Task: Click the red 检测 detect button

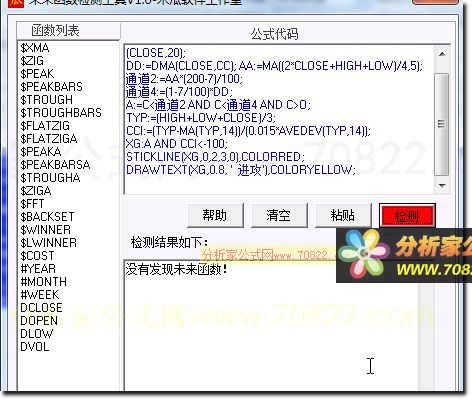Action: (x=407, y=216)
